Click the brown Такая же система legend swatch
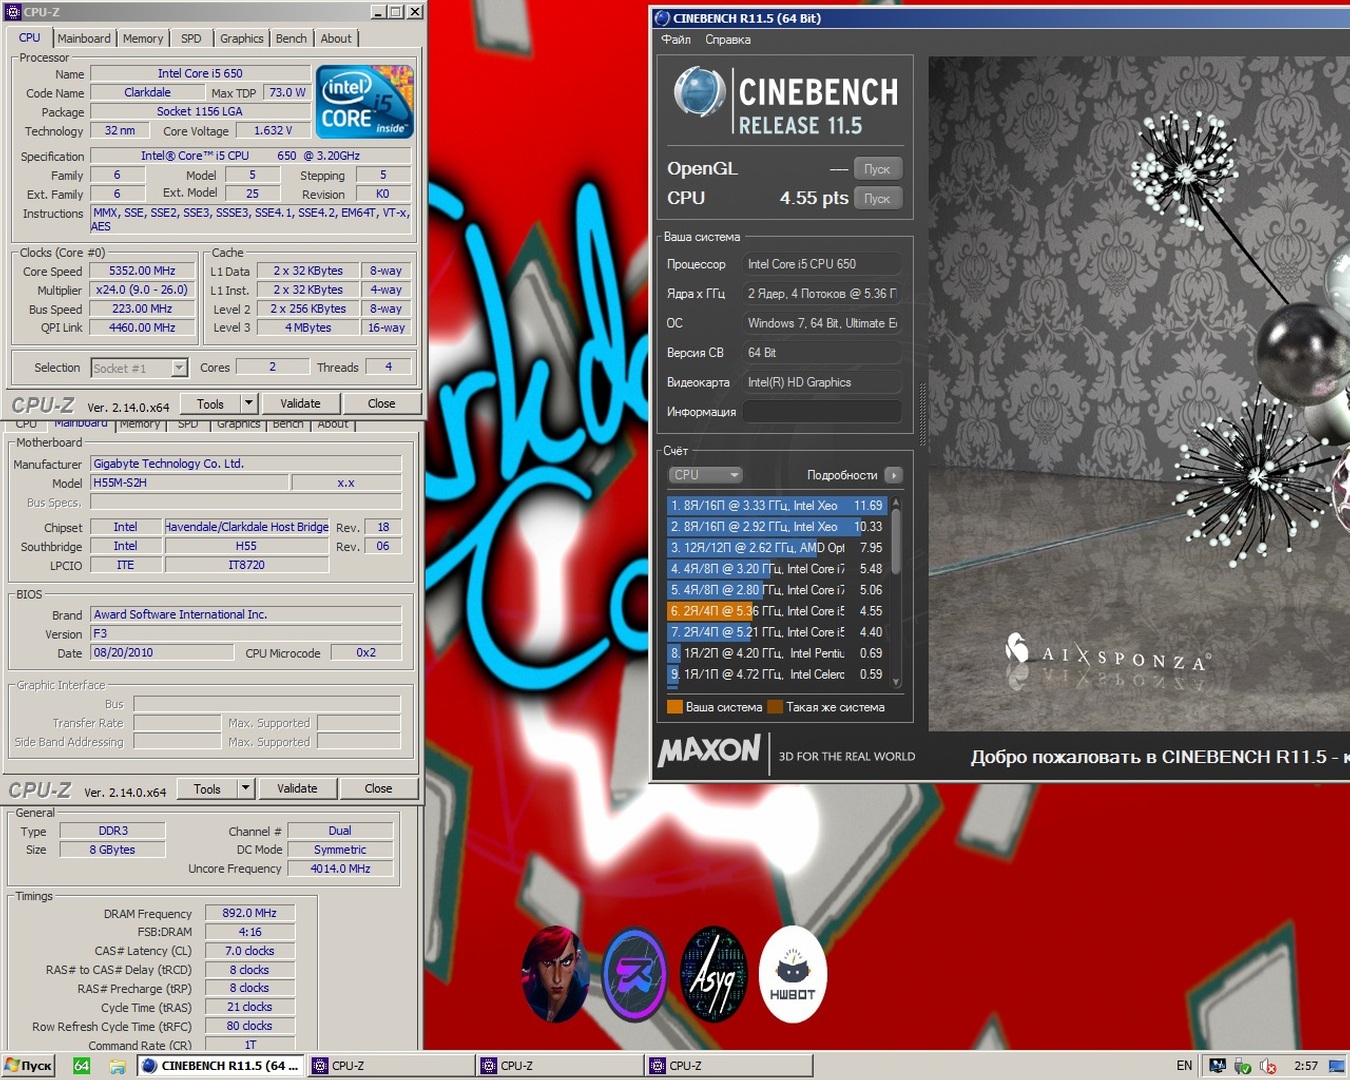The width and height of the screenshot is (1350, 1080). coord(775,707)
